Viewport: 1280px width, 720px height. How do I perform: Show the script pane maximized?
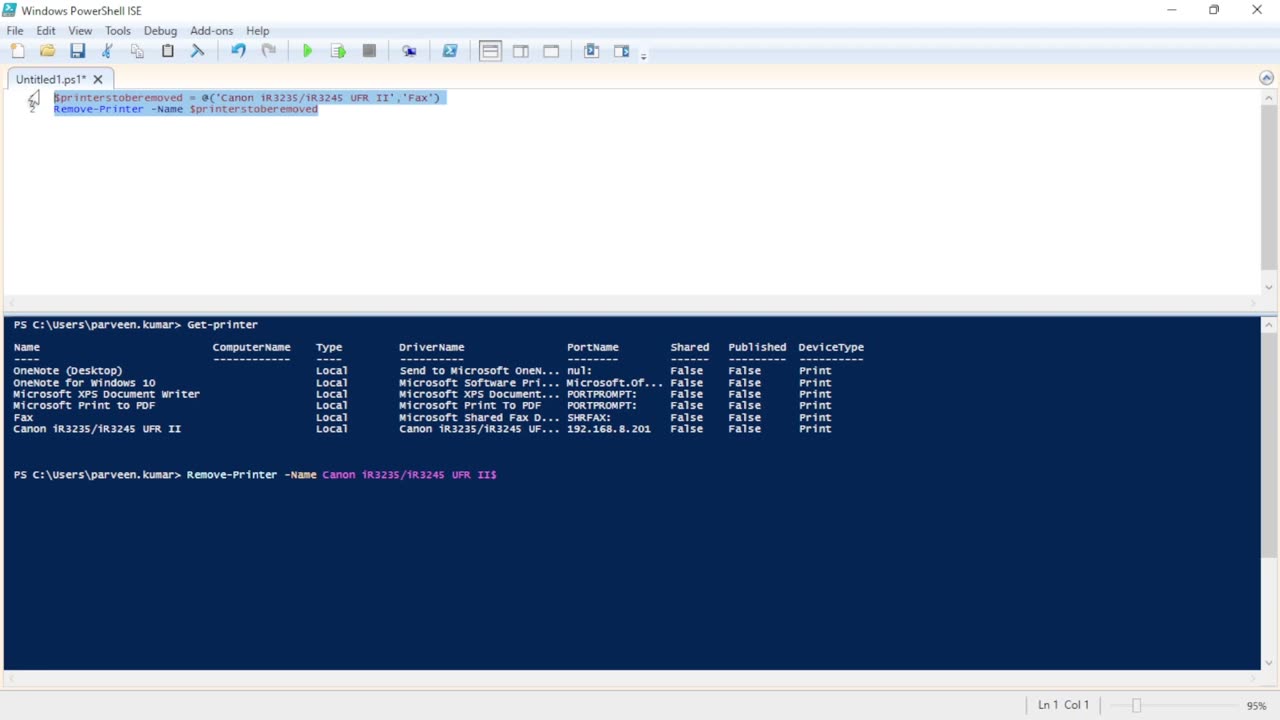click(551, 51)
